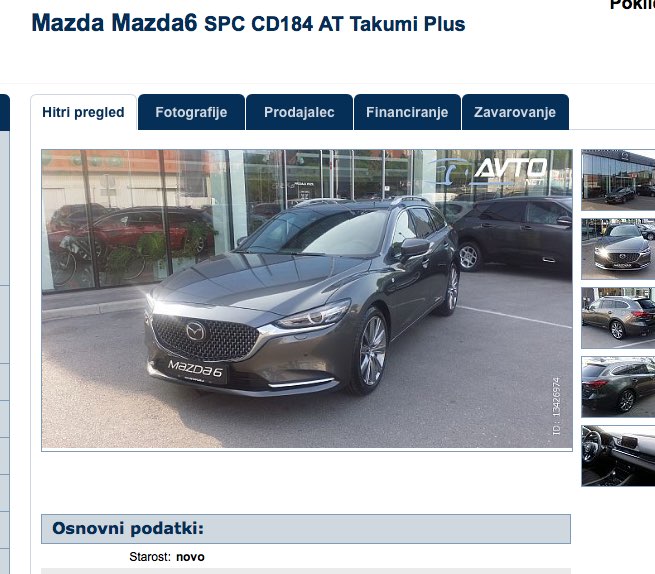Switch to the Fotografije tab

point(191,112)
